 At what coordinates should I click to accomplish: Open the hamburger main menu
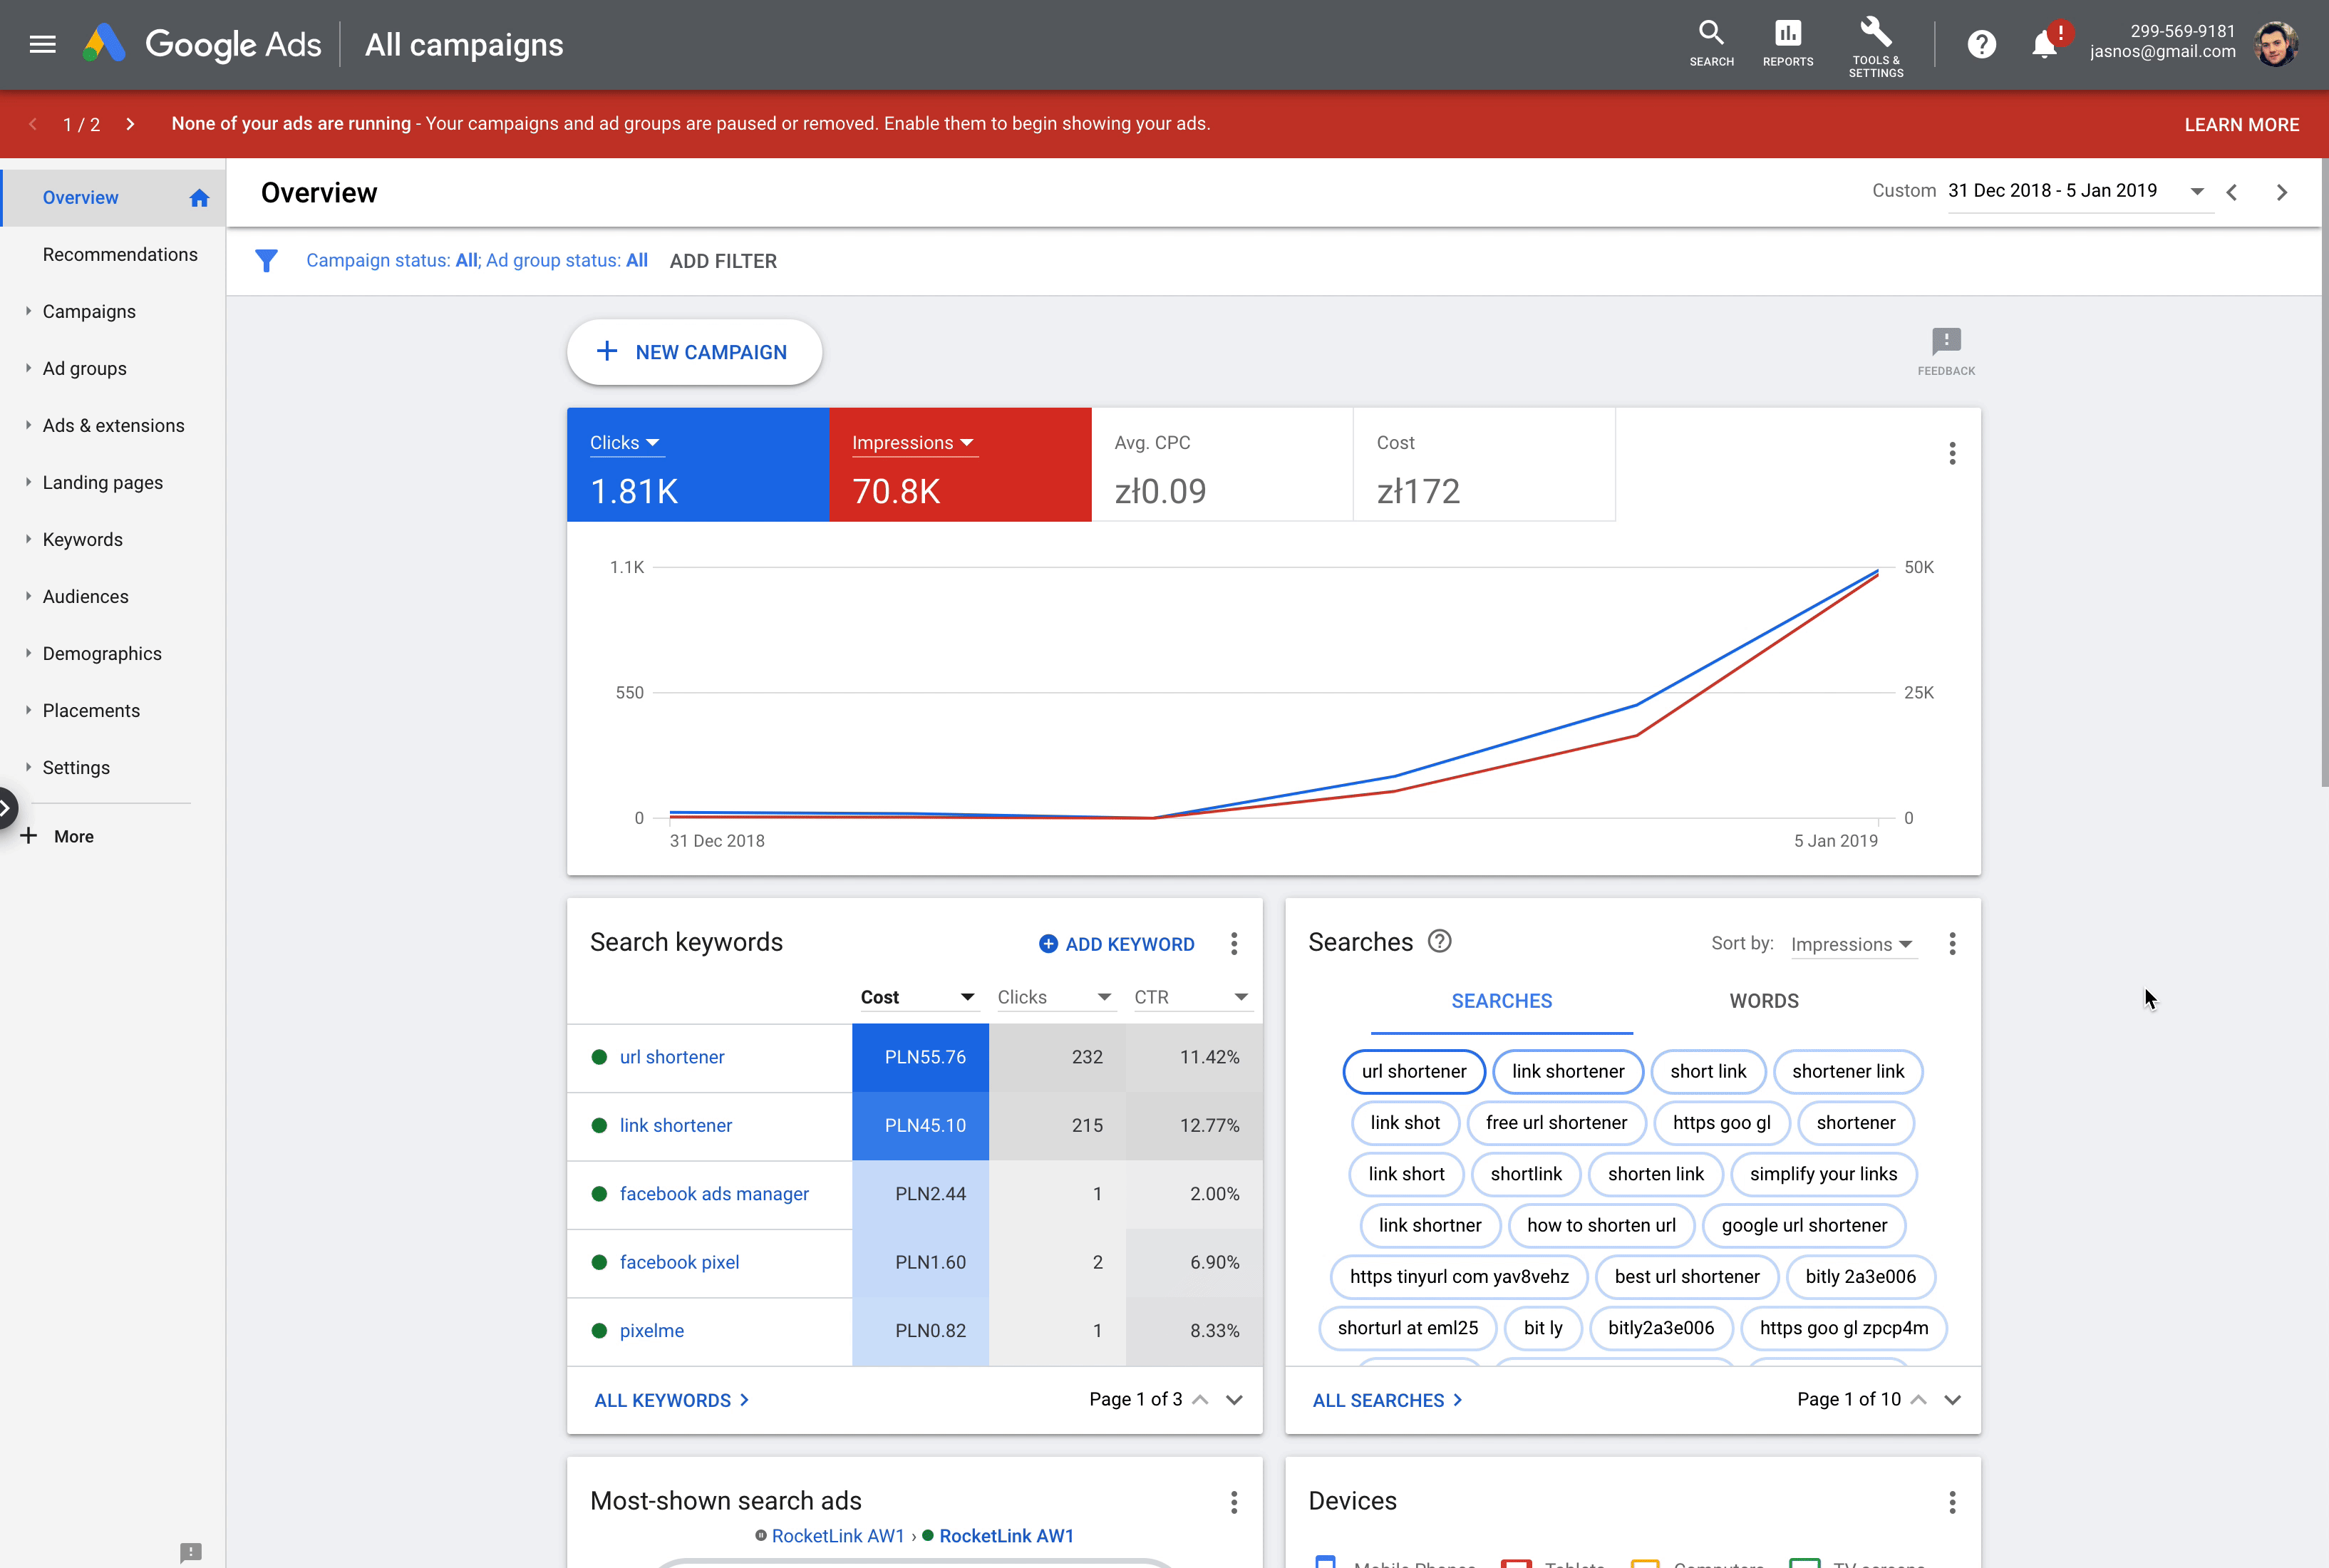tap(42, 44)
